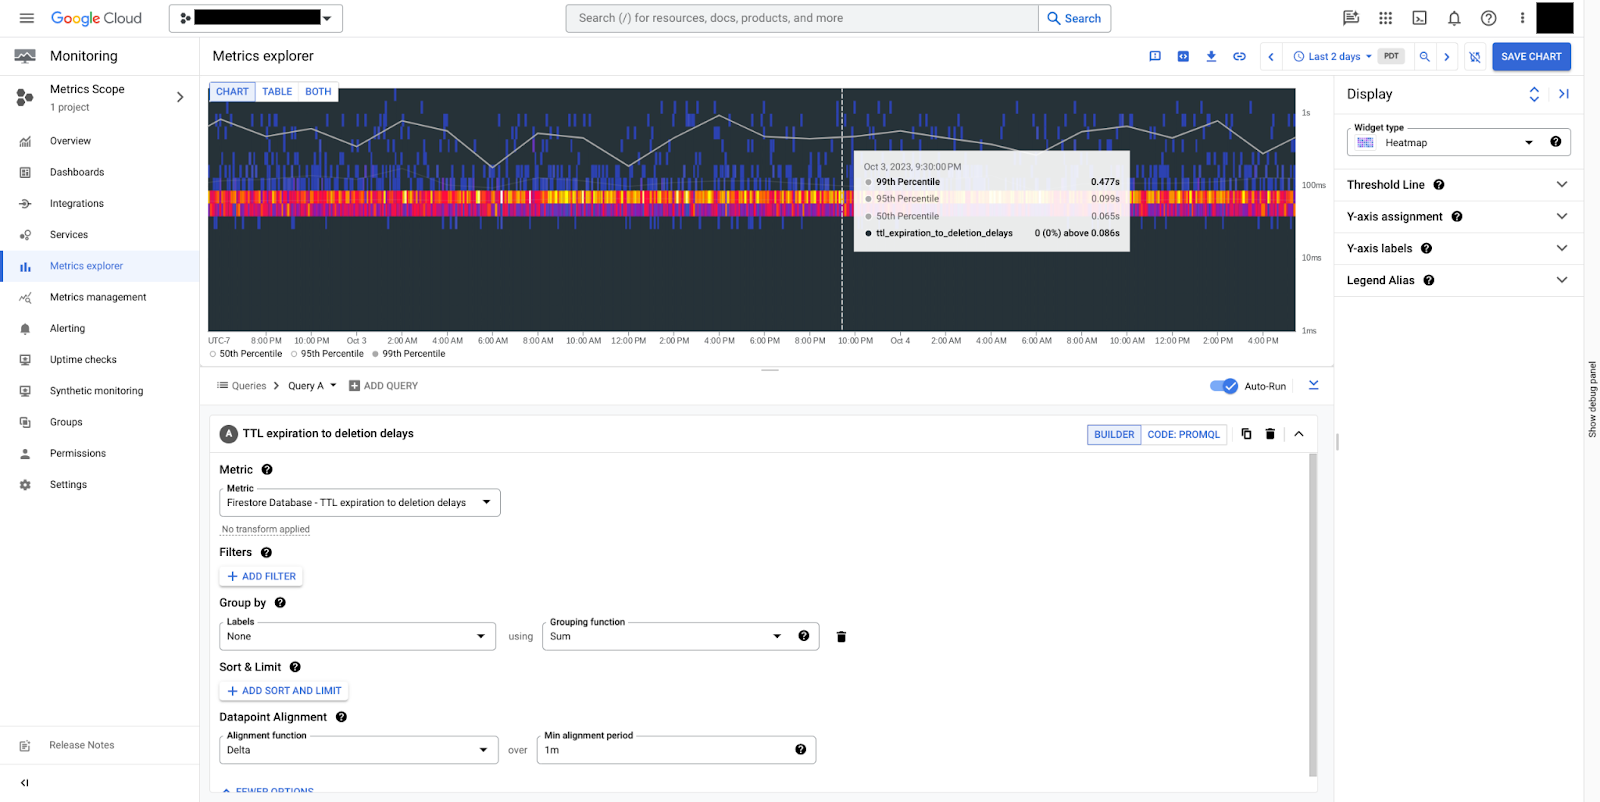
Task: Toggle the 99th Percentile legend item
Action: [408, 354]
